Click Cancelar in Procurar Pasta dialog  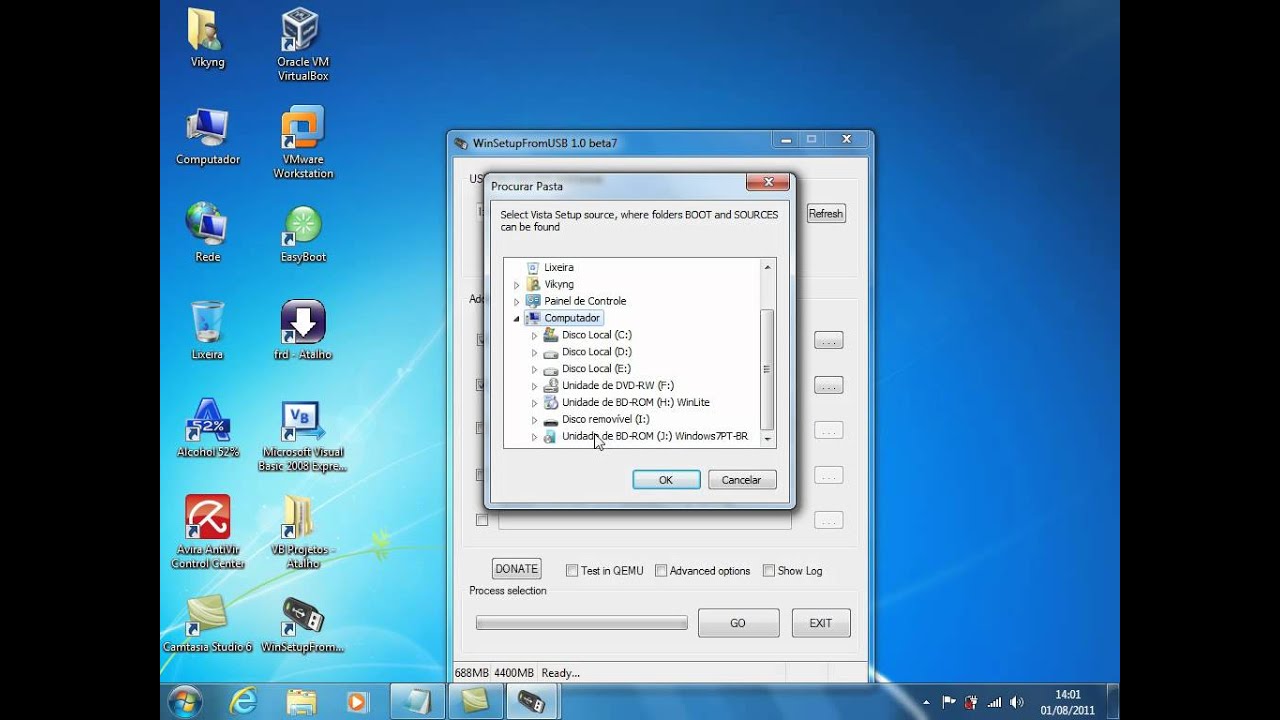click(x=741, y=480)
